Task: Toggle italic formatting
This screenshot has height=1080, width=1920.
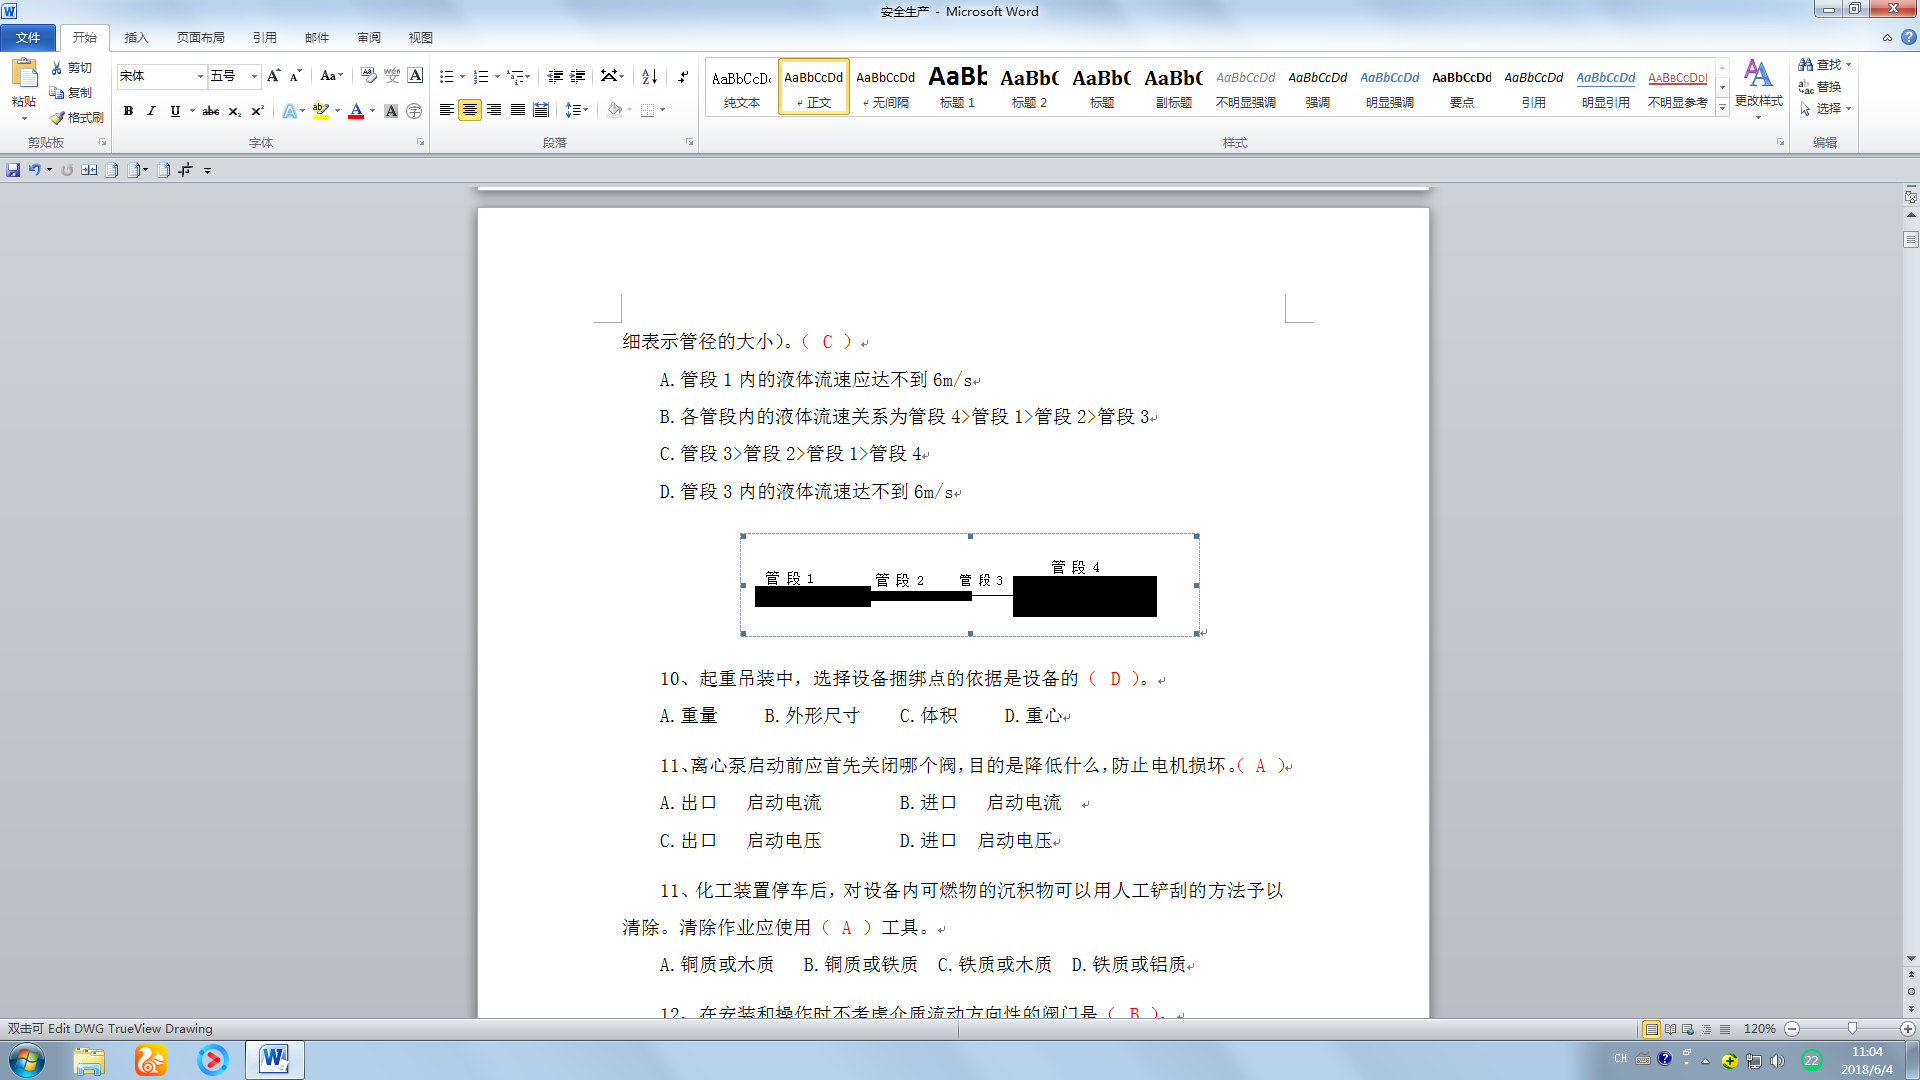Action: (x=151, y=111)
